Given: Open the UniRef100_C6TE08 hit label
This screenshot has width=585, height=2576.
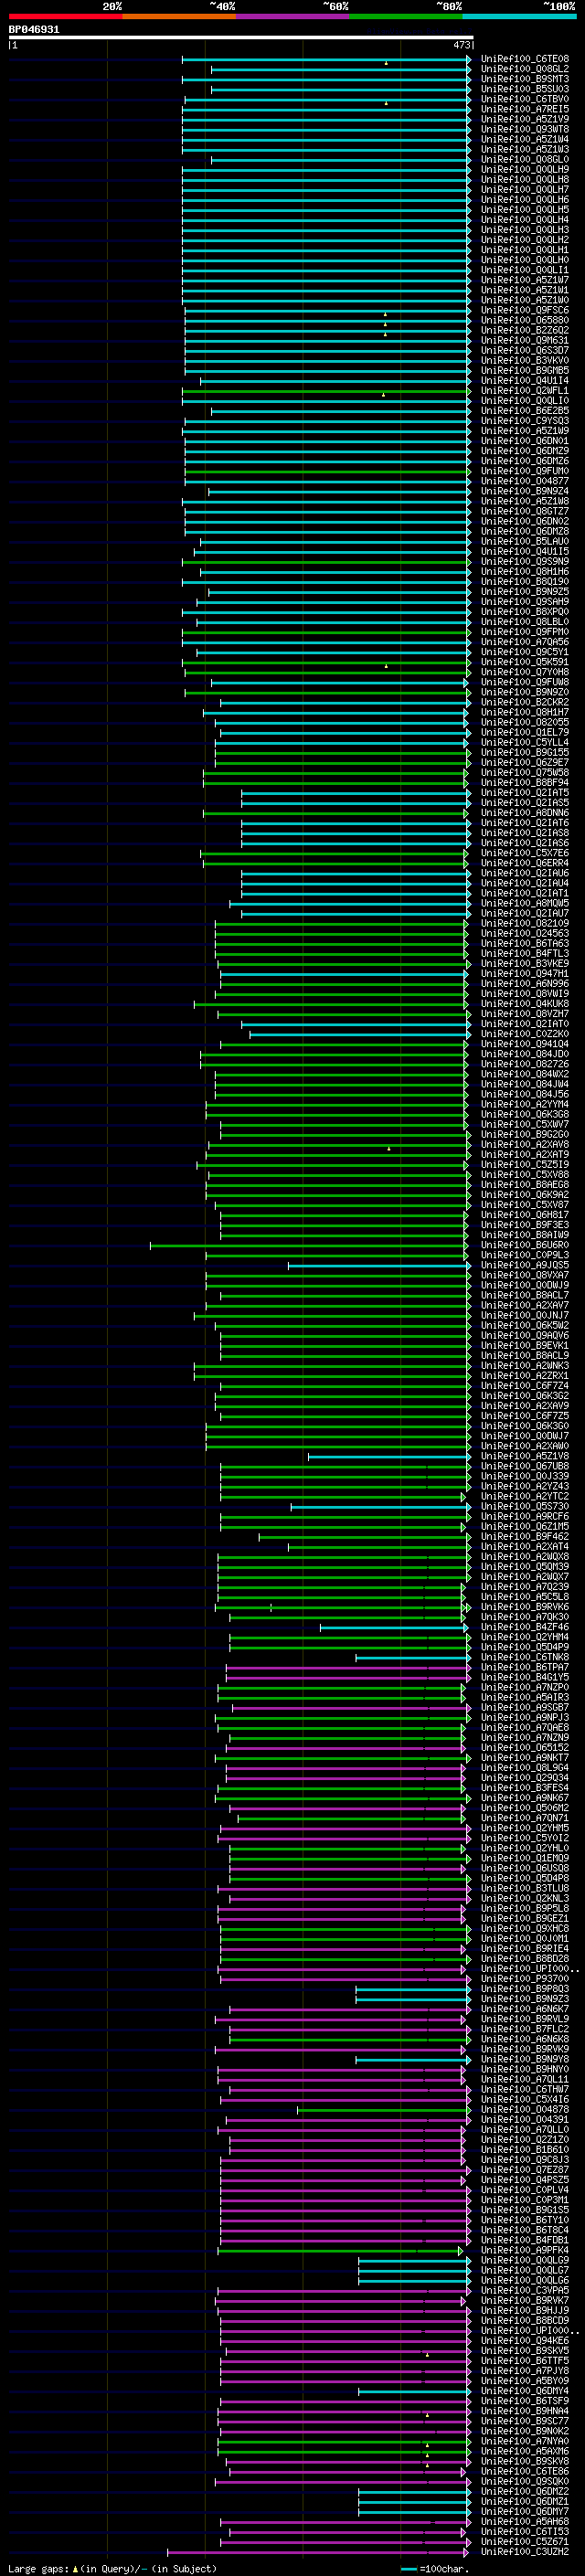Looking at the screenshot, I should click(525, 59).
